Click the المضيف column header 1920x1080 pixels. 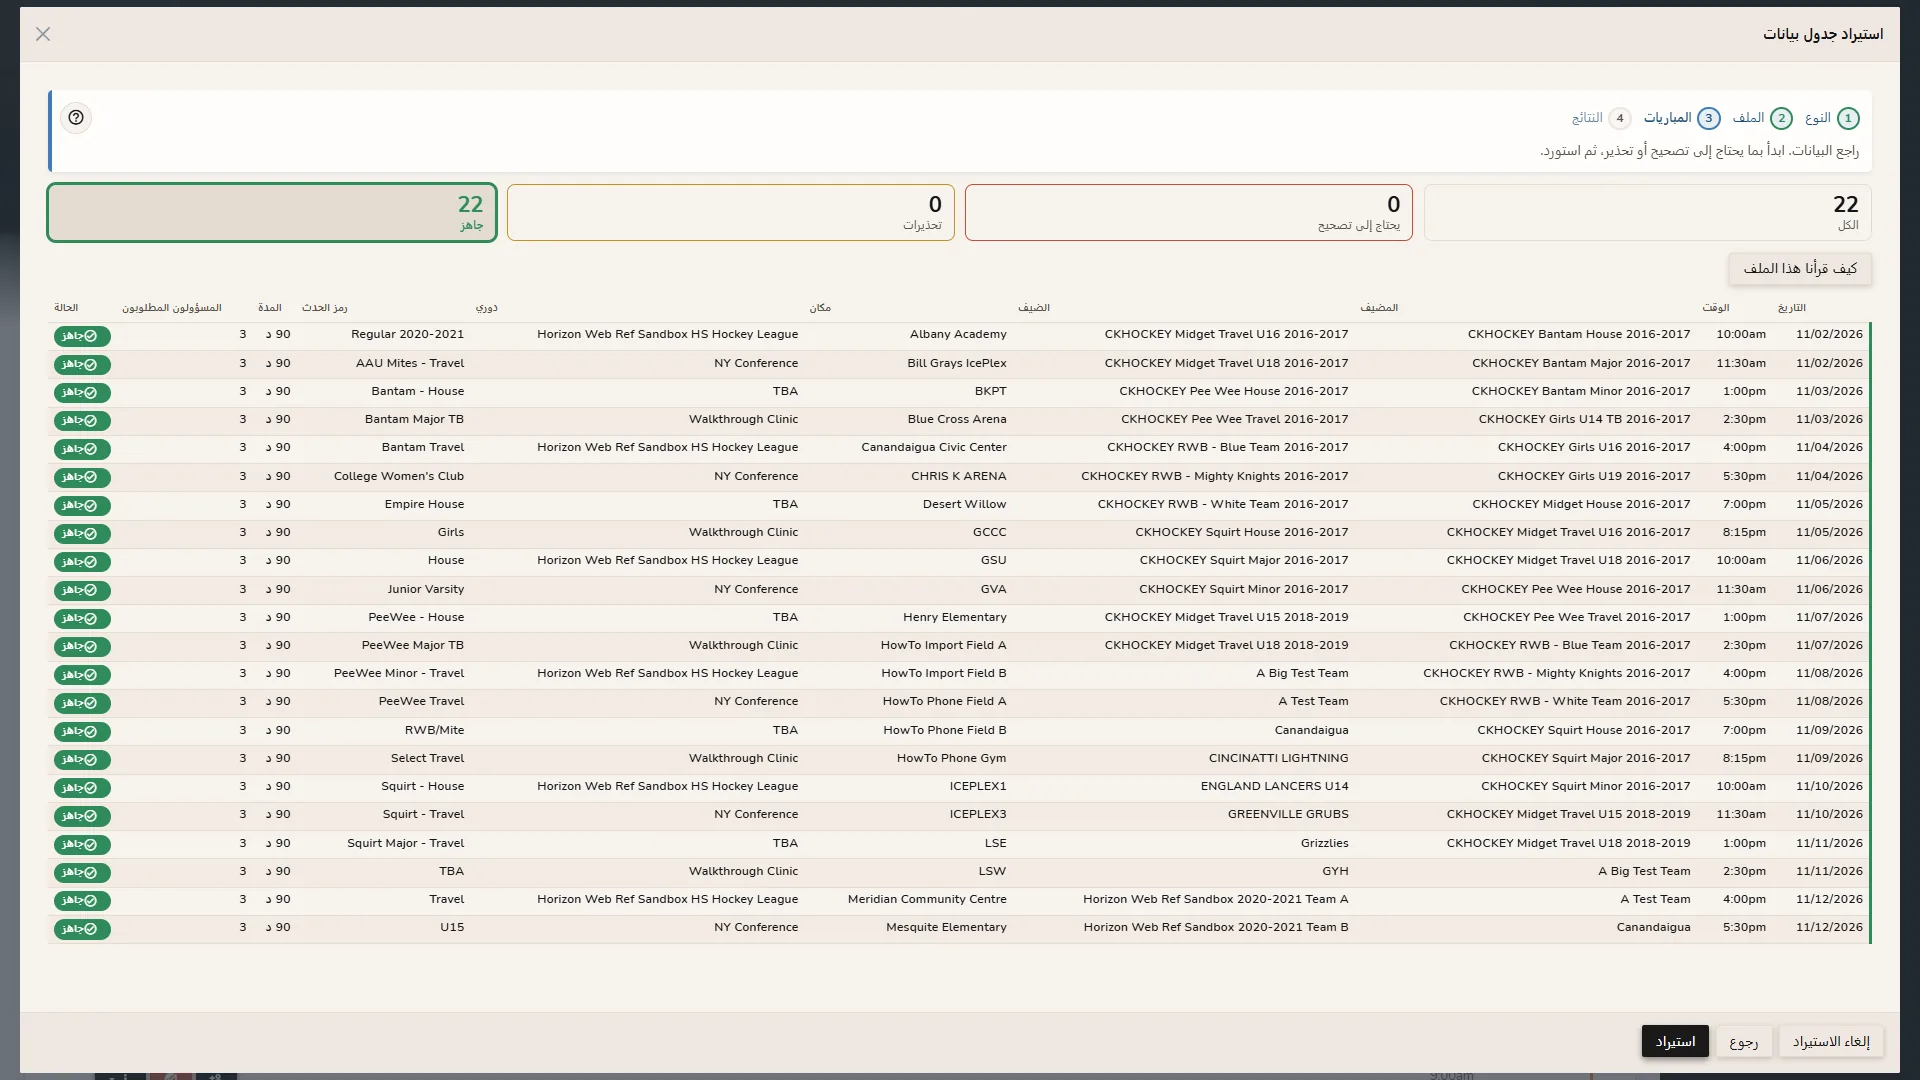pyautogui.click(x=1379, y=308)
